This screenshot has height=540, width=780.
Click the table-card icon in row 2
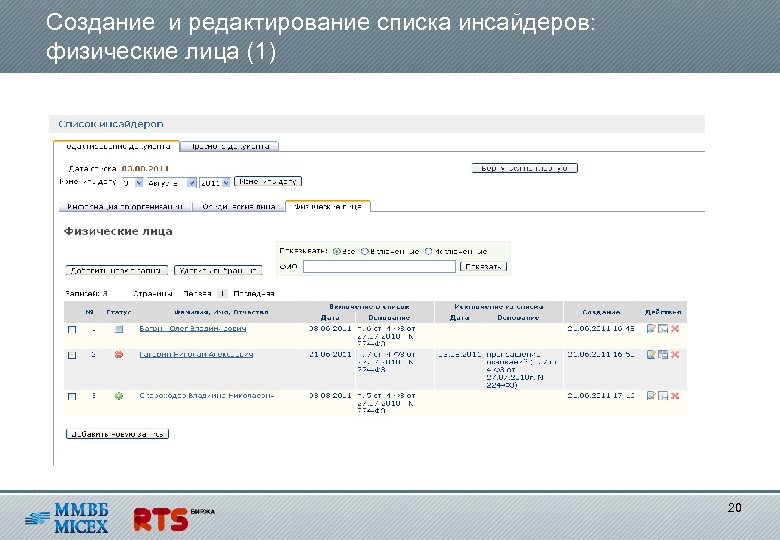(663, 354)
